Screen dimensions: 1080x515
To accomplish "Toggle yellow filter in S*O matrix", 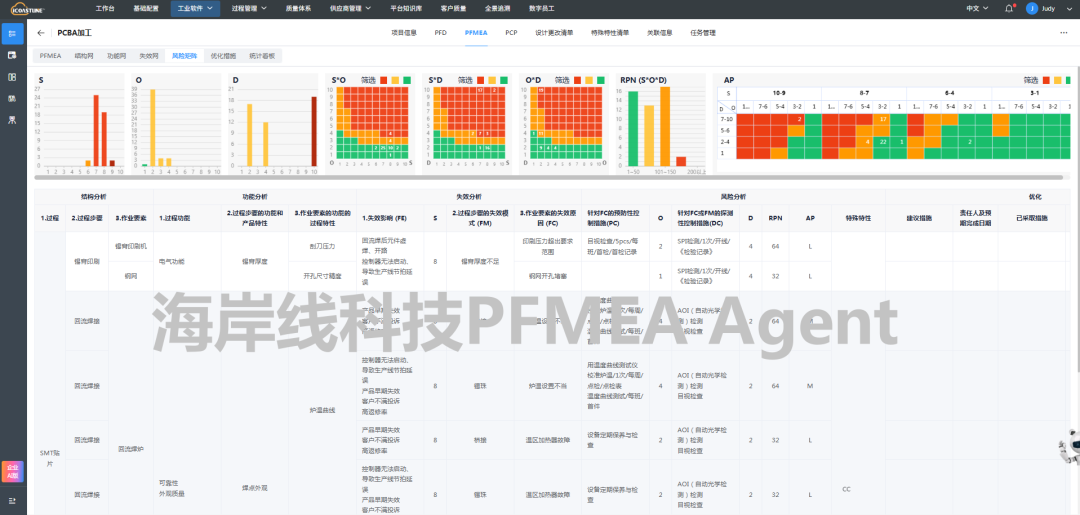I will 395,81.
